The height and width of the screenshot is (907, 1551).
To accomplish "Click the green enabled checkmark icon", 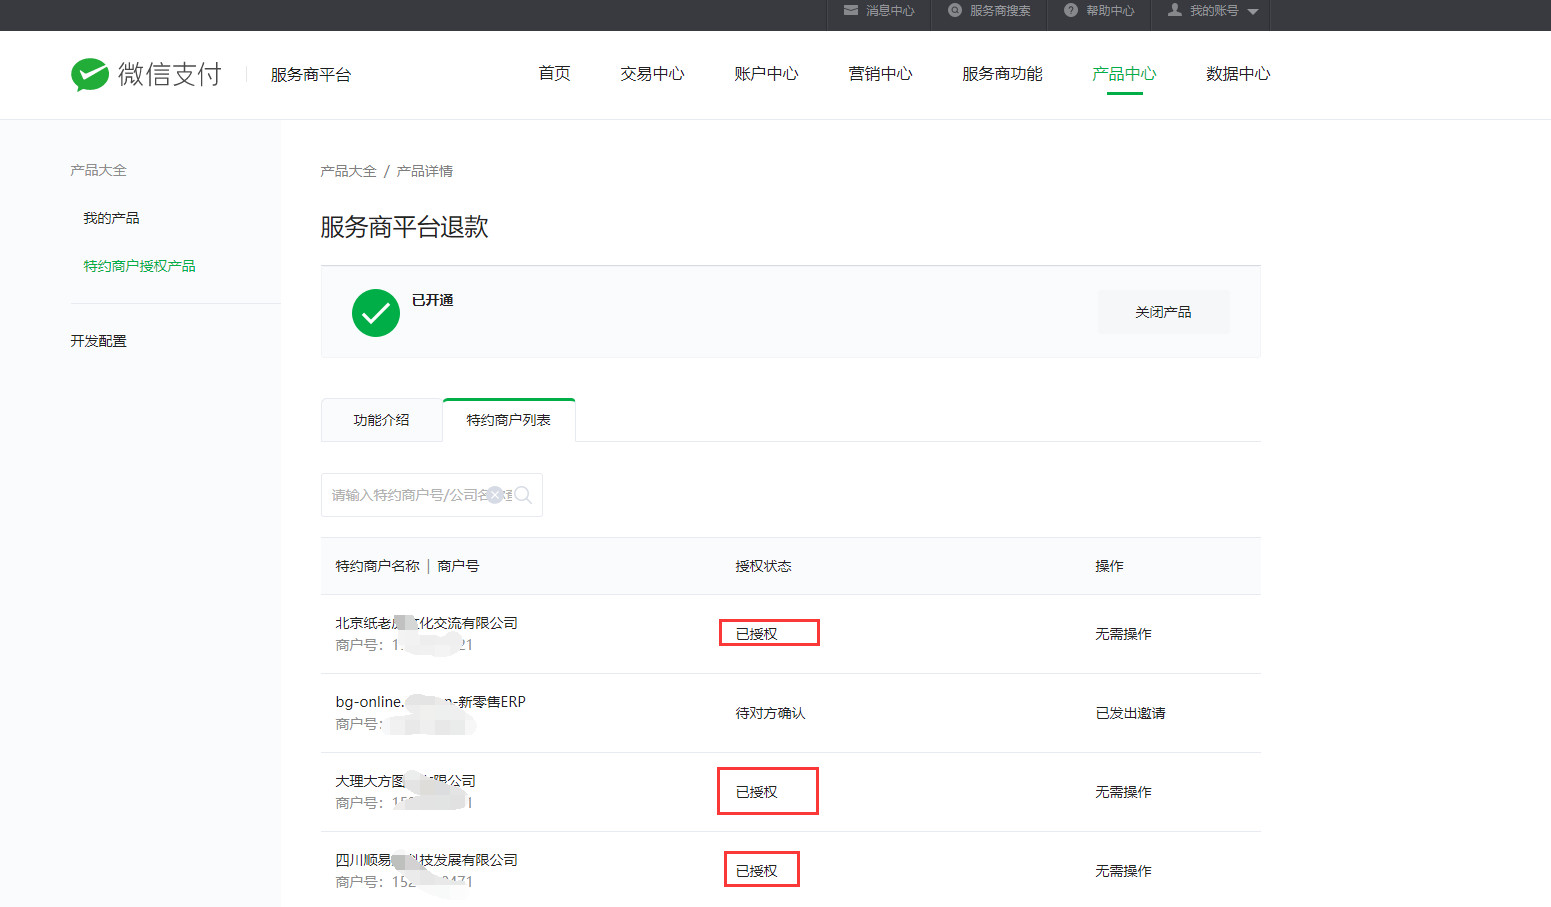I will tap(376, 313).
